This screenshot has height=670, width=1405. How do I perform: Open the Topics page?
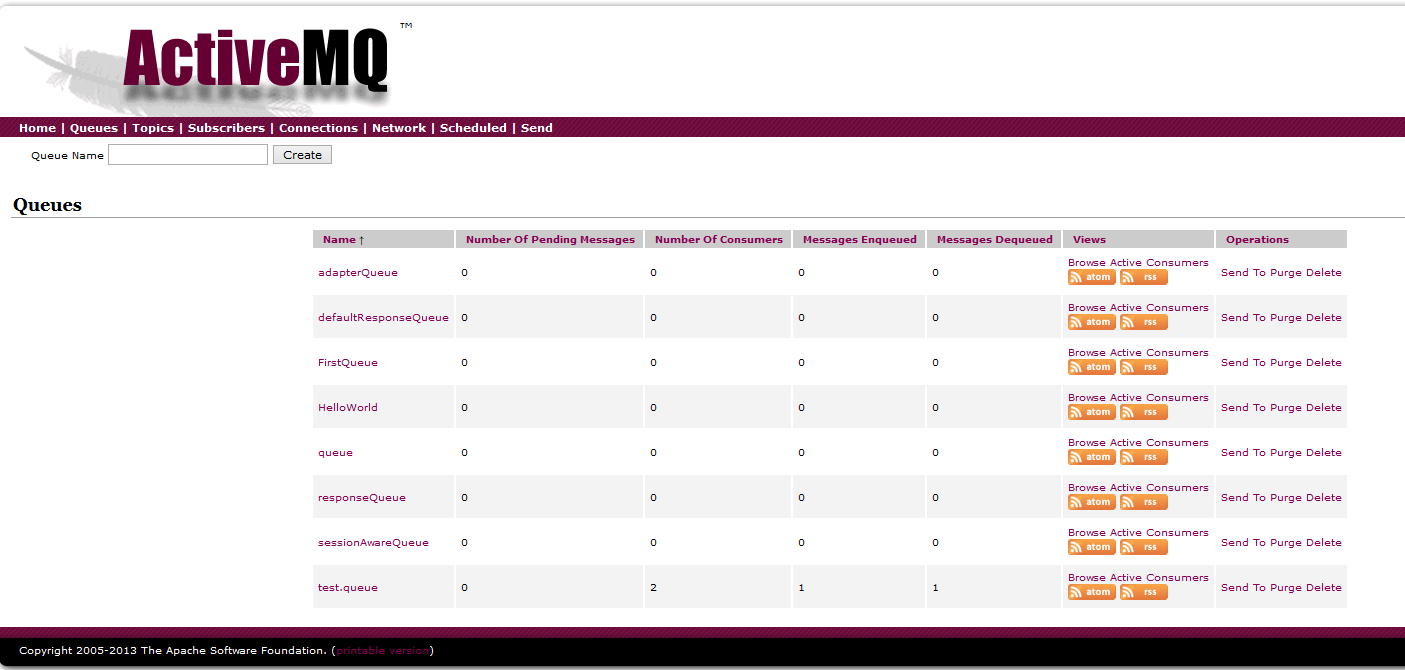153,128
